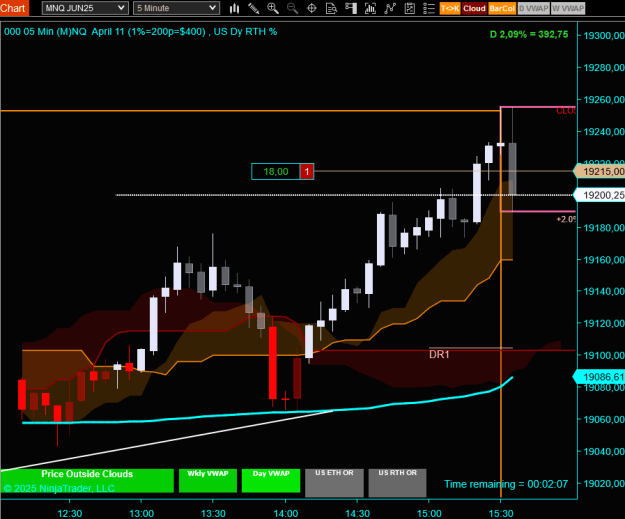This screenshot has height=519, width=625.
Task: Click the Wkly VWAP green button
Action: point(208,481)
